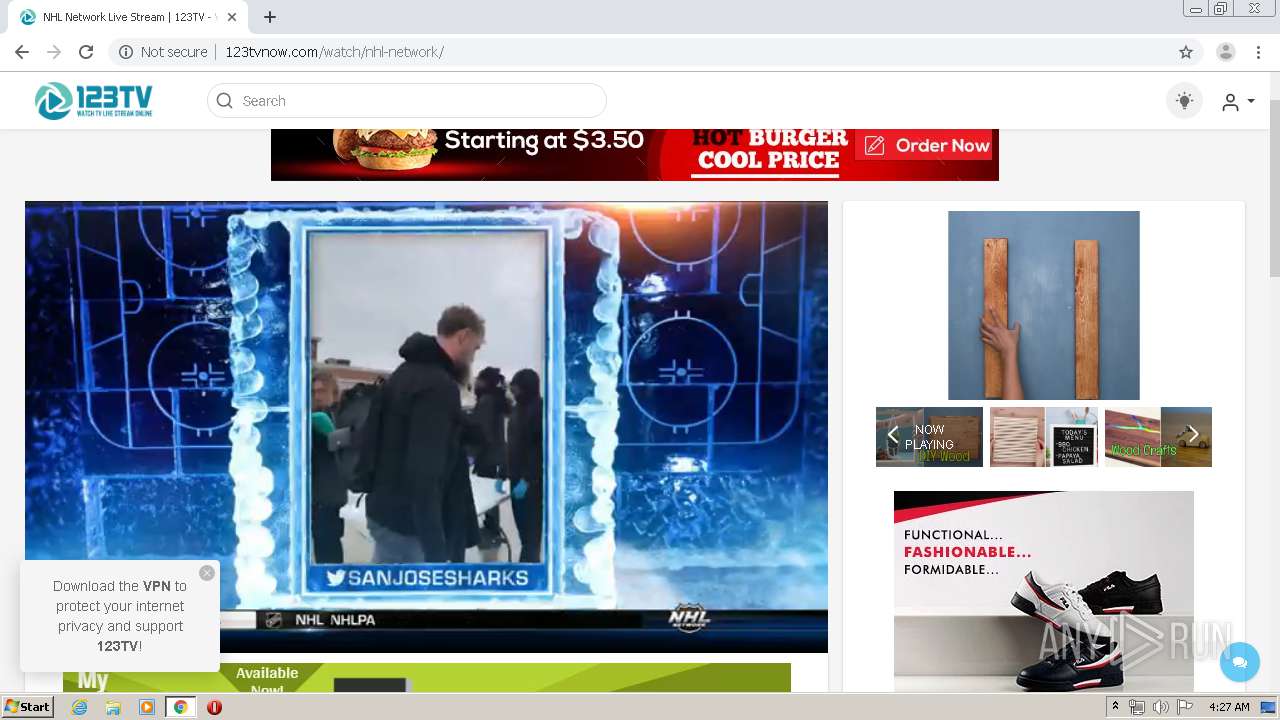This screenshot has height=720, width=1280.
Task: Open a new browser tab
Action: (270, 17)
